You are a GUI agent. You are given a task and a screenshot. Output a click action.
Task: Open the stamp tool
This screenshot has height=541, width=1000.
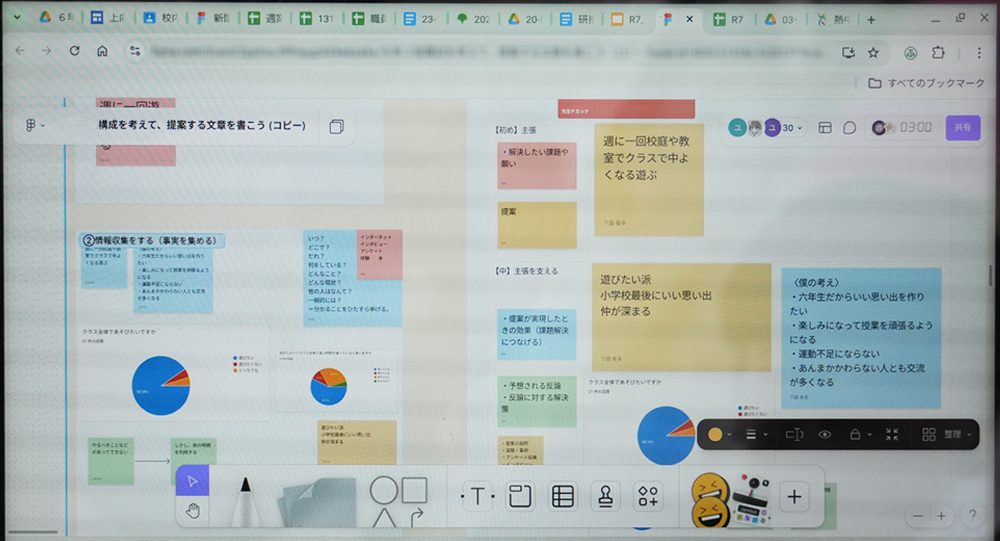(605, 496)
